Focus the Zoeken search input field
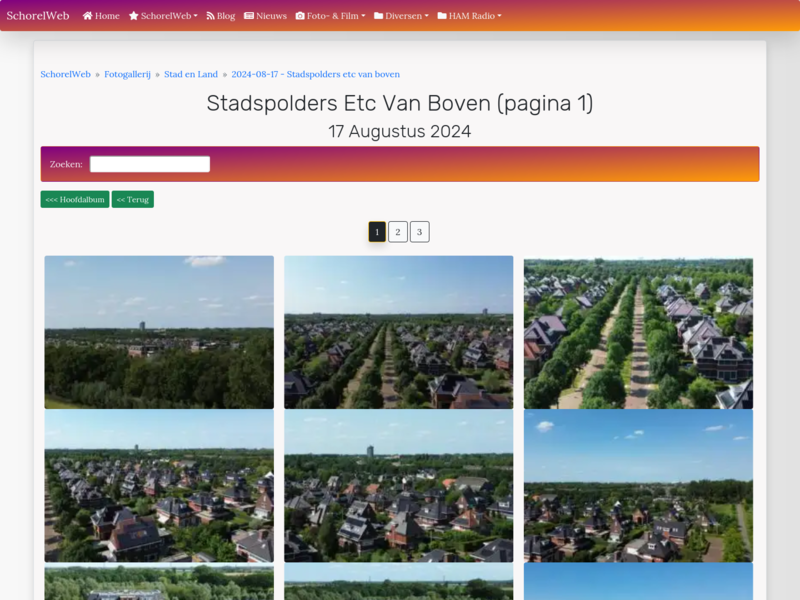Screen dimensions: 800x600 (150, 164)
